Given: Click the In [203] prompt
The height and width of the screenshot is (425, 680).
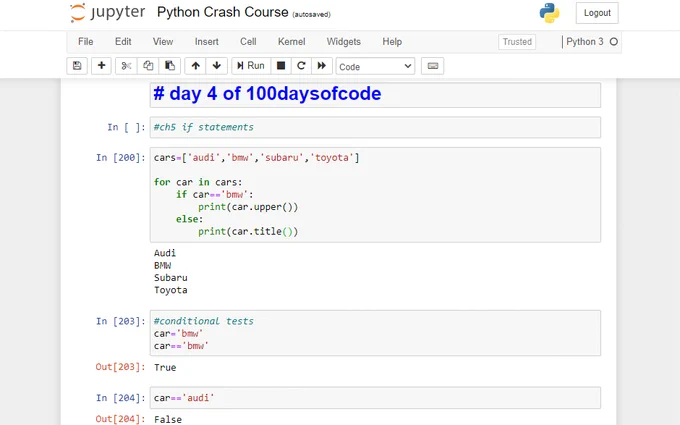Looking at the screenshot, I should pyautogui.click(x=121, y=321).
